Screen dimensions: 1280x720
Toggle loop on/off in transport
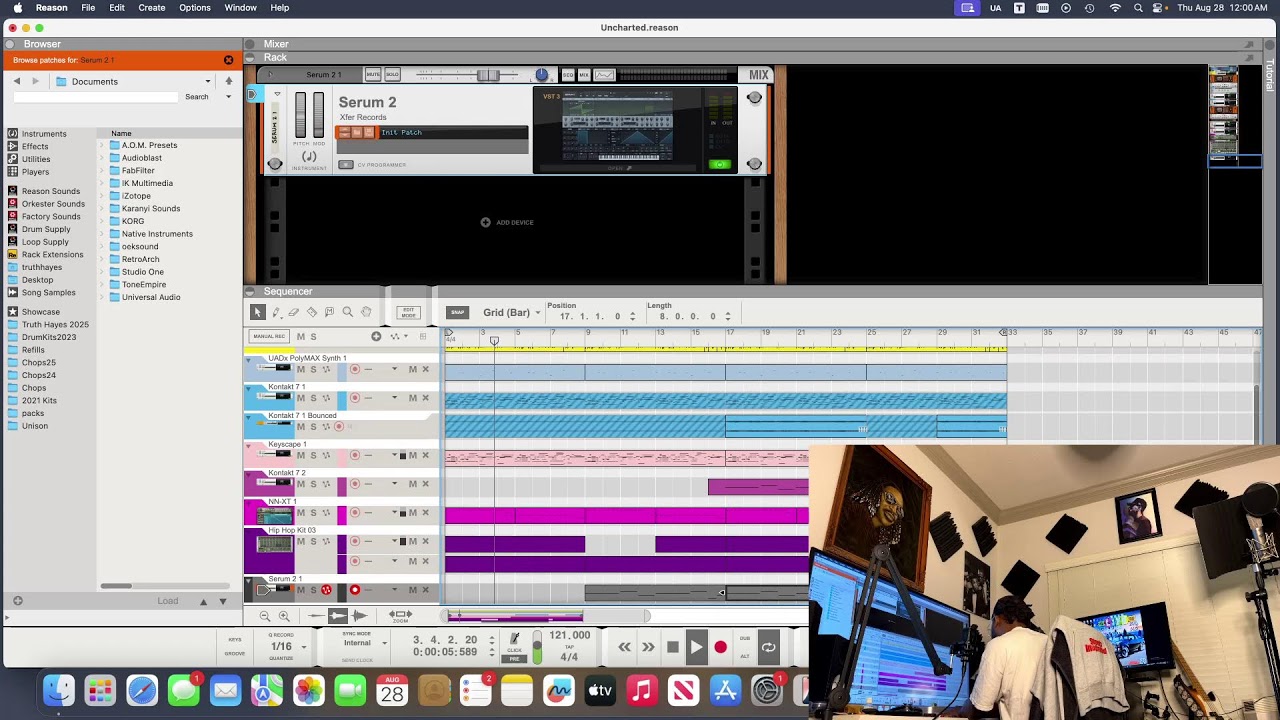click(768, 647)
